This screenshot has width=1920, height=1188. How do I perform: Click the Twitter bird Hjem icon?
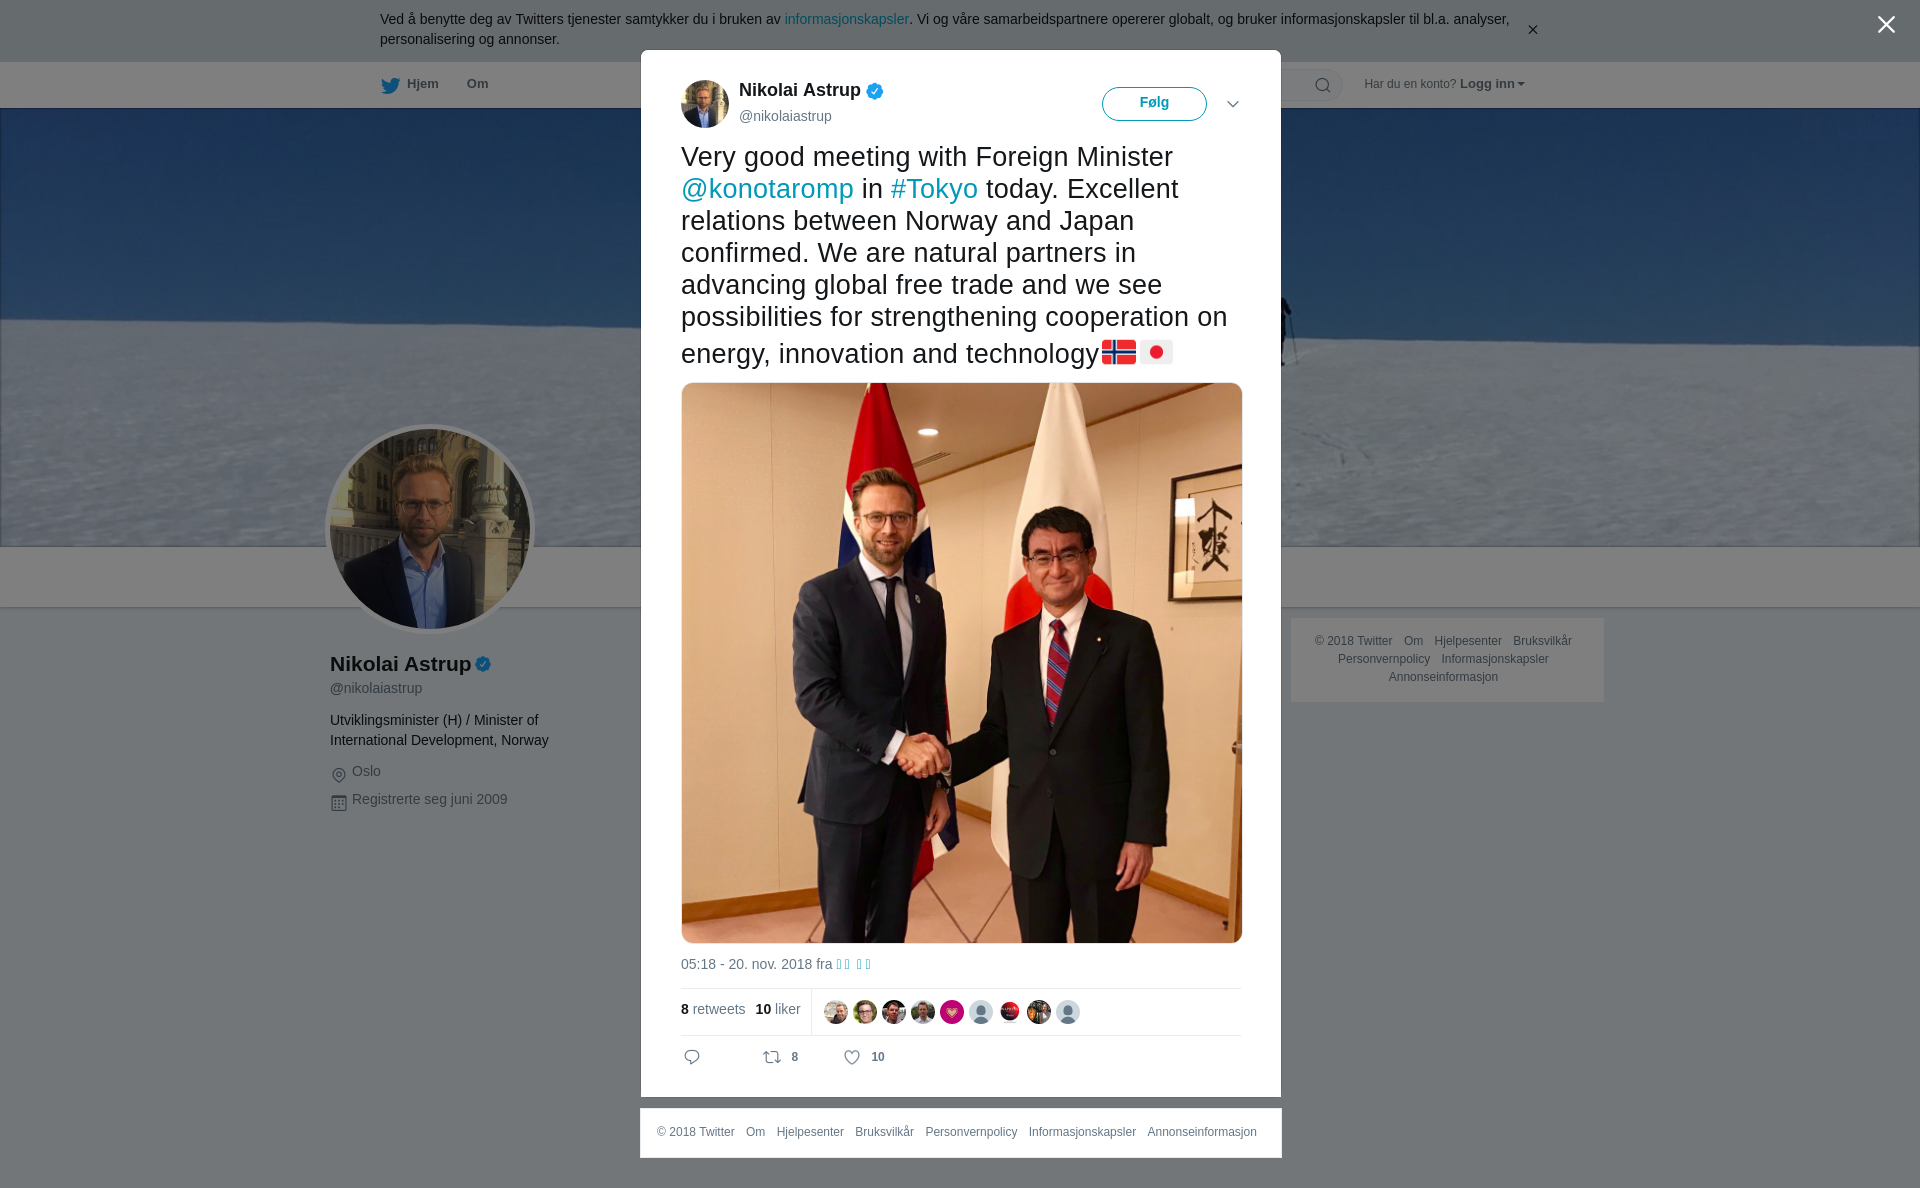point(390,85)
